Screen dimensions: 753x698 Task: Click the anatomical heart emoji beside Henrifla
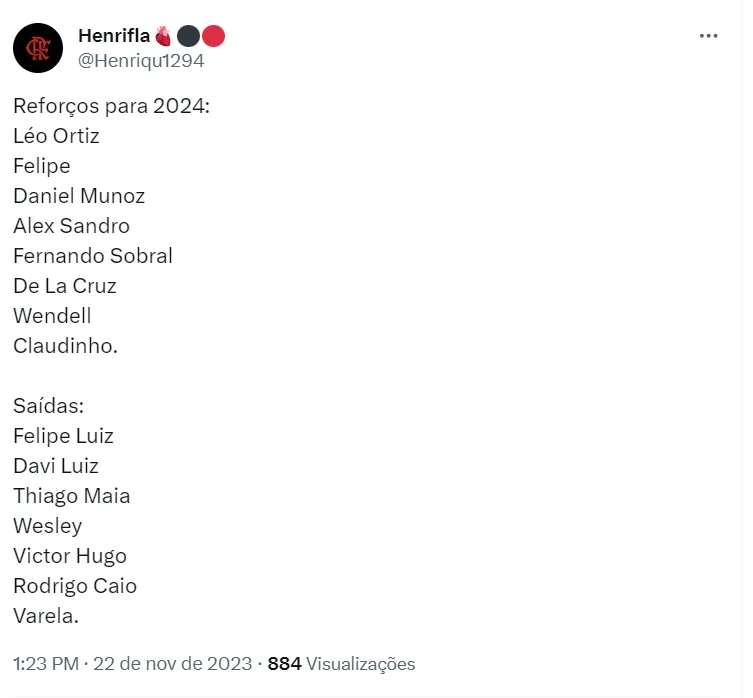(164, 37)
